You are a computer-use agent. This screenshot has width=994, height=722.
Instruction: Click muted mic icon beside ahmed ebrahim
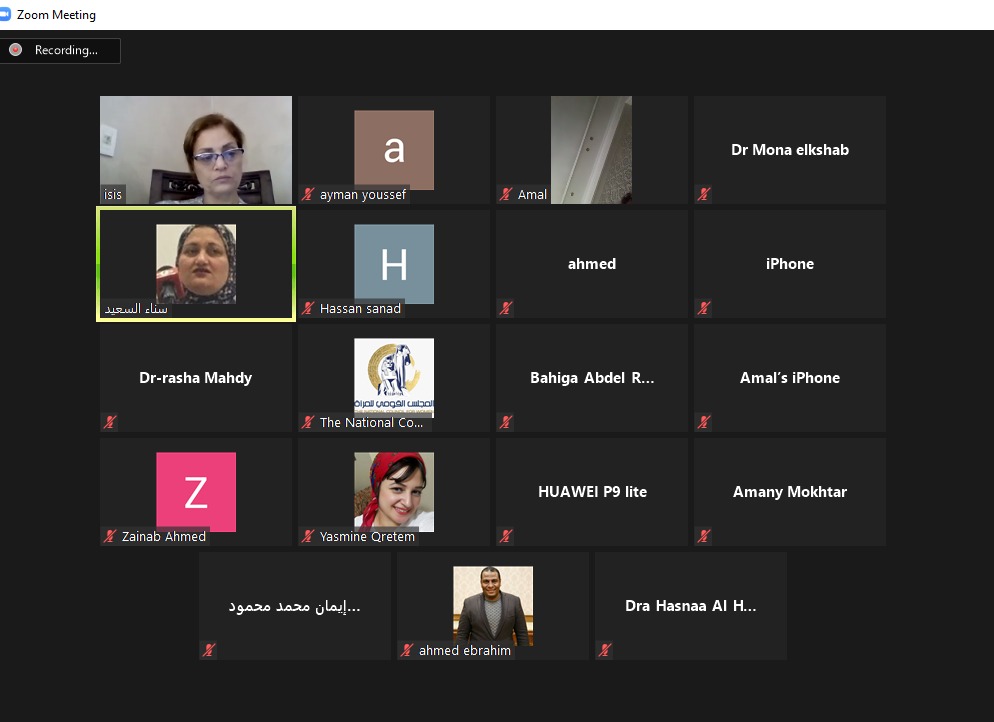point(407,650)
